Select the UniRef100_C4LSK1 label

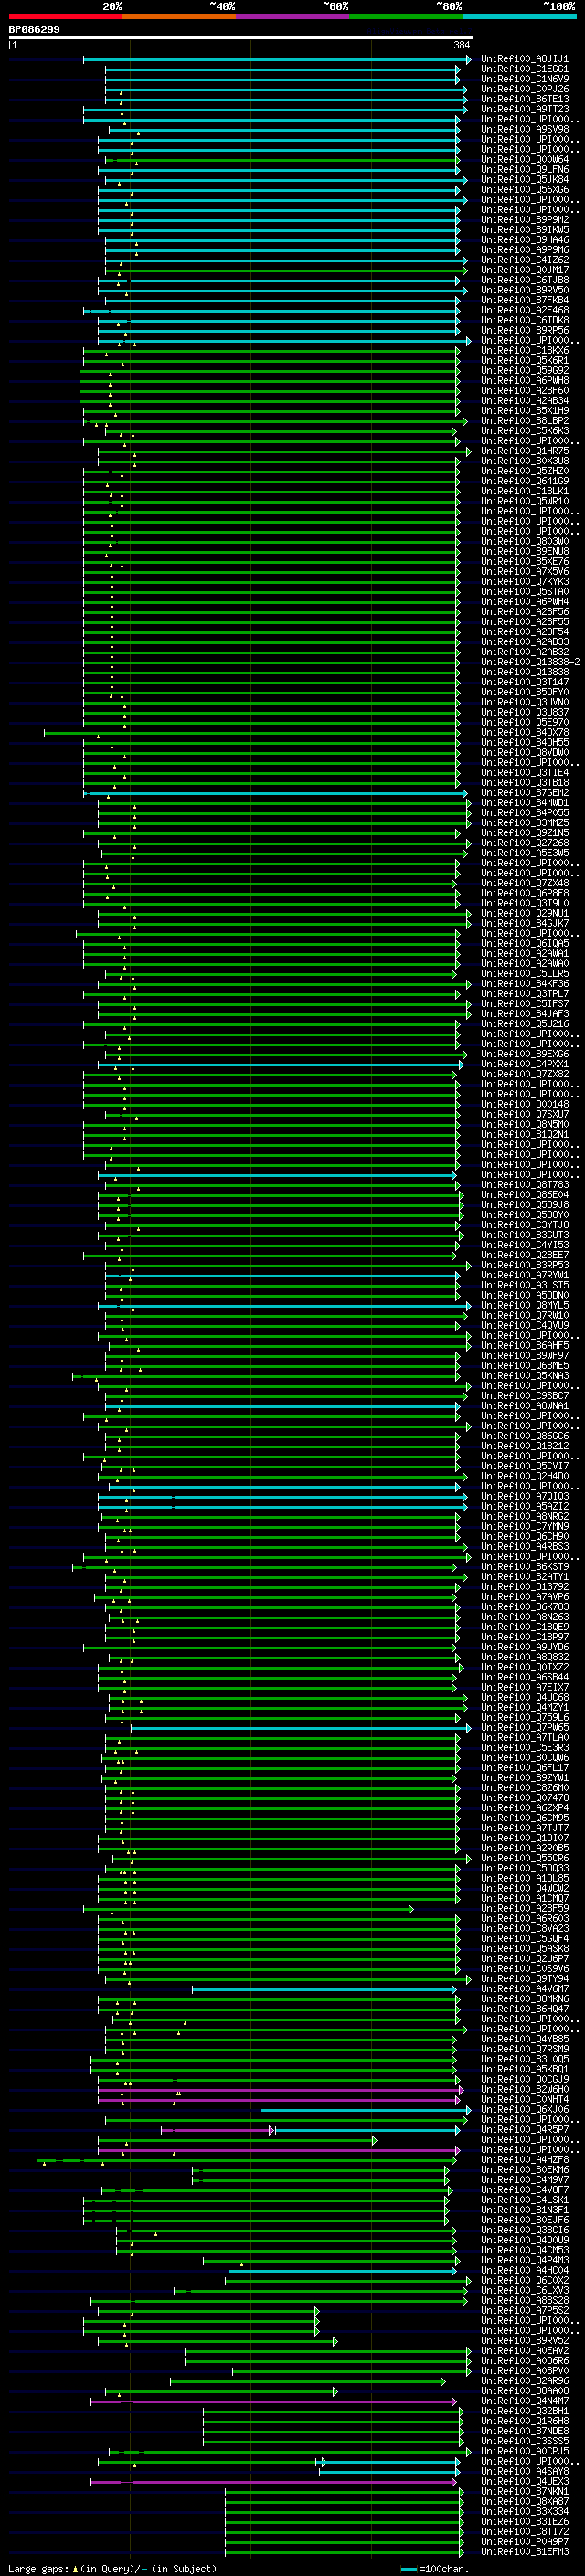click(525, 2200)
